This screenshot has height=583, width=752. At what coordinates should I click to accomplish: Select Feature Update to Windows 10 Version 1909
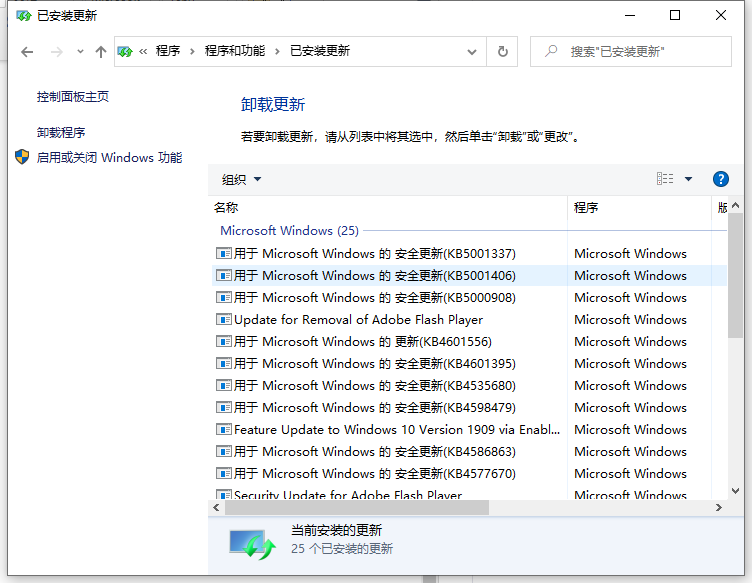(x=469, y=430)
